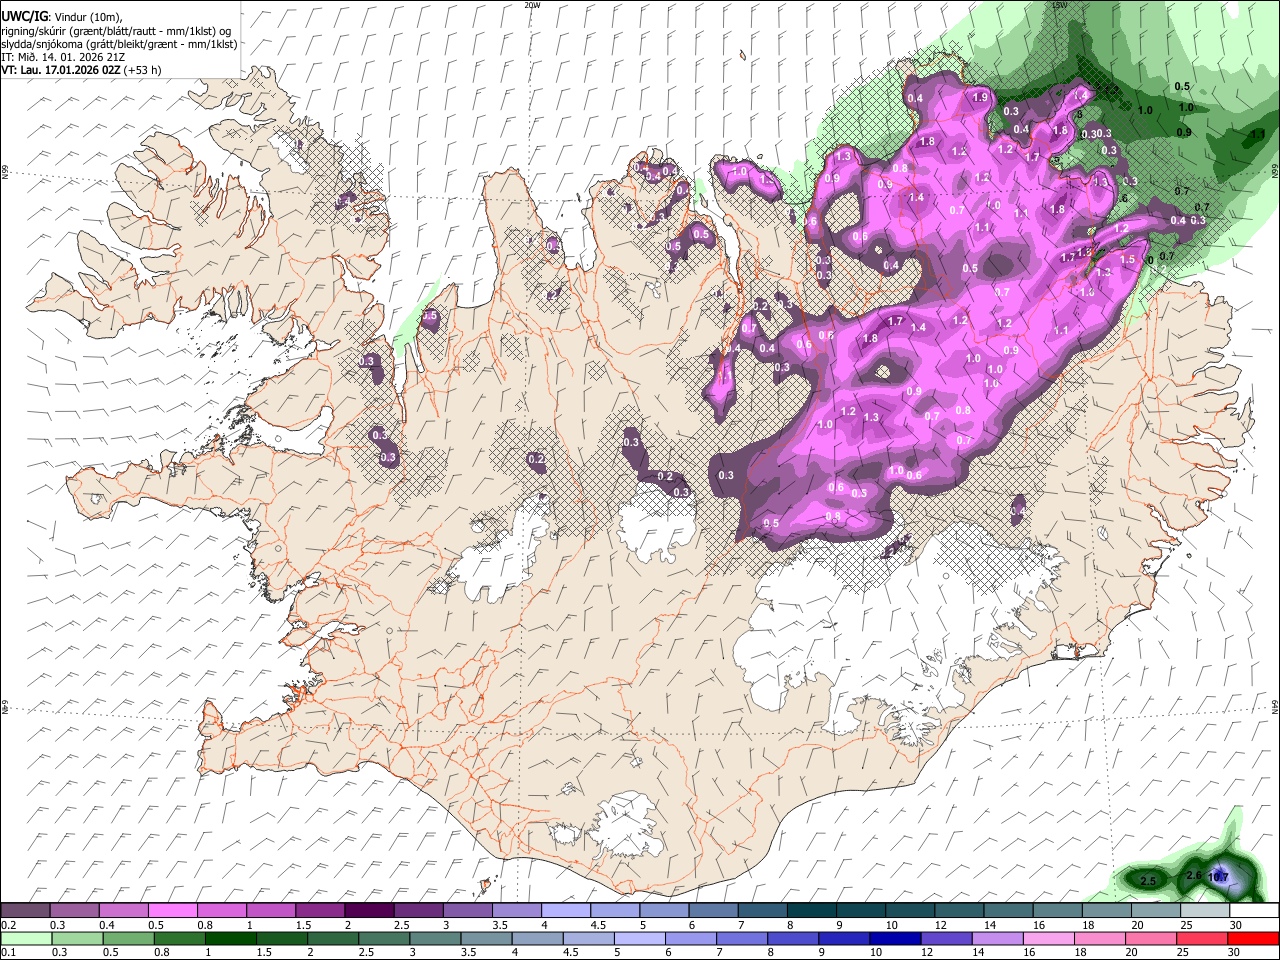Click the 2.5 value in the green offshore cell
The height and width of the screenshot is (960, 1280).
coord(1148,881)
